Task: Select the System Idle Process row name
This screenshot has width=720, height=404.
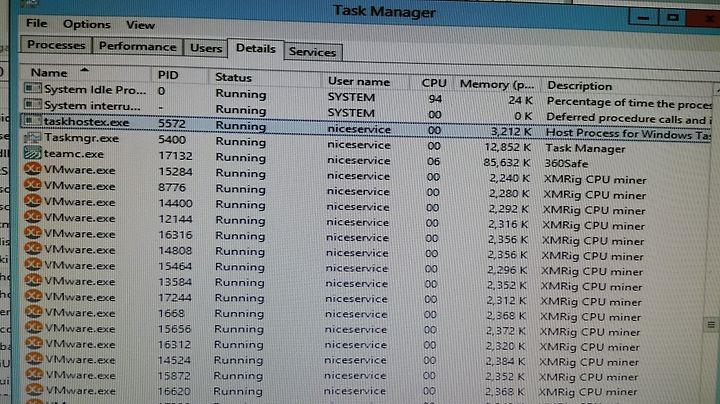Action: [x=95, y=90]
